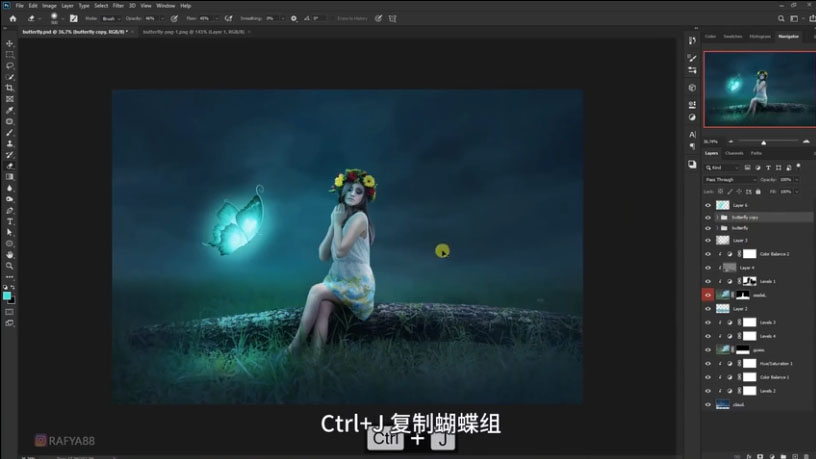Select the Move tool
This screenshot has width=816, height=459.
[x=9, y=43]
